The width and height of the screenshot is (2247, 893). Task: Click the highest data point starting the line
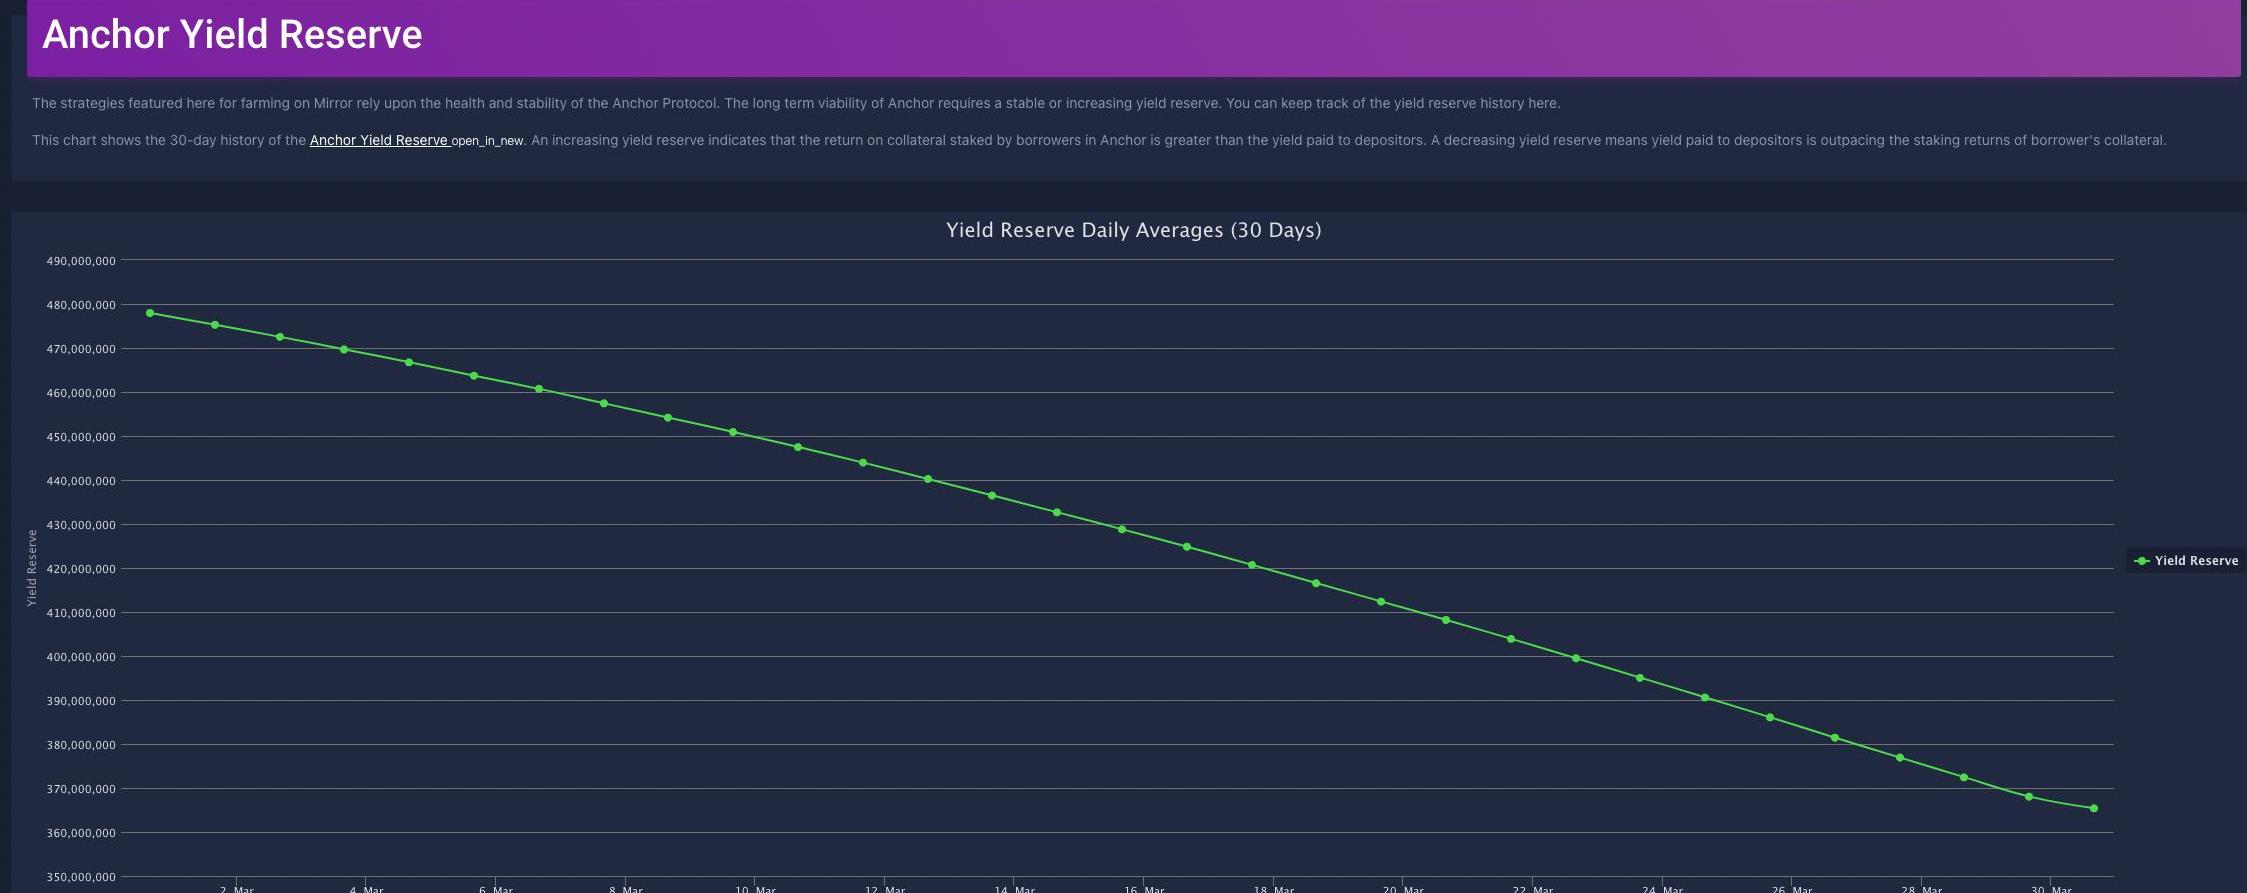point(150,313)
